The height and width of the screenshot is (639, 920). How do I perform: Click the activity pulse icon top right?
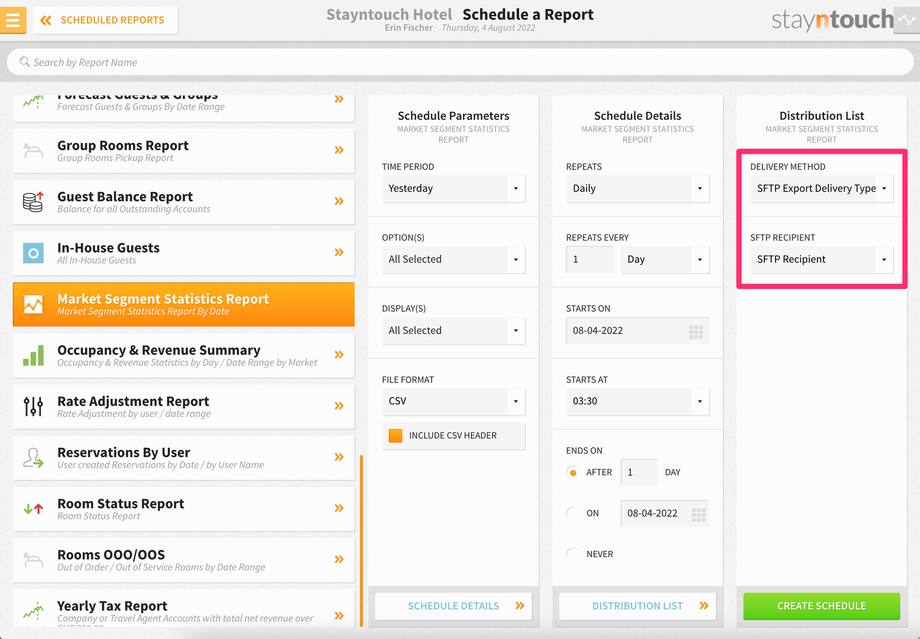pos(907,20)
